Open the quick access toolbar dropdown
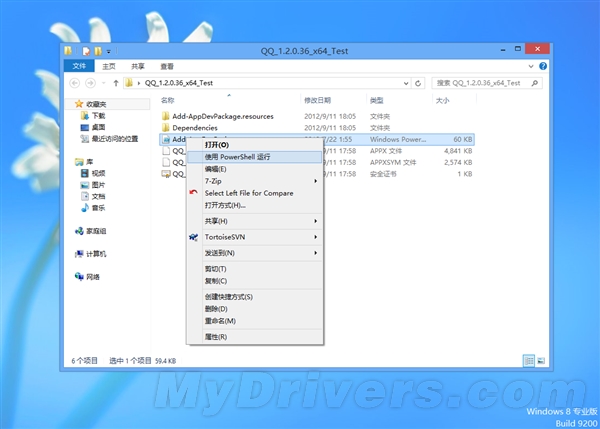 tap(109, 51)
